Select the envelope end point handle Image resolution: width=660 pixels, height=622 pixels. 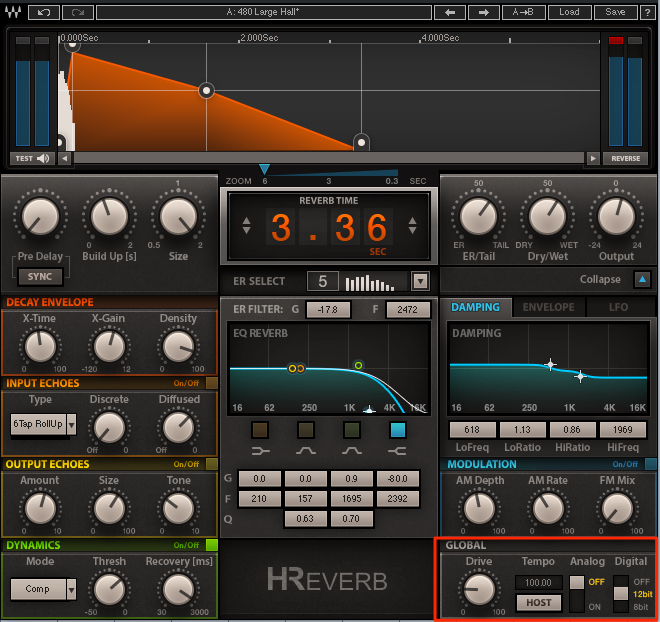(361, 143)
